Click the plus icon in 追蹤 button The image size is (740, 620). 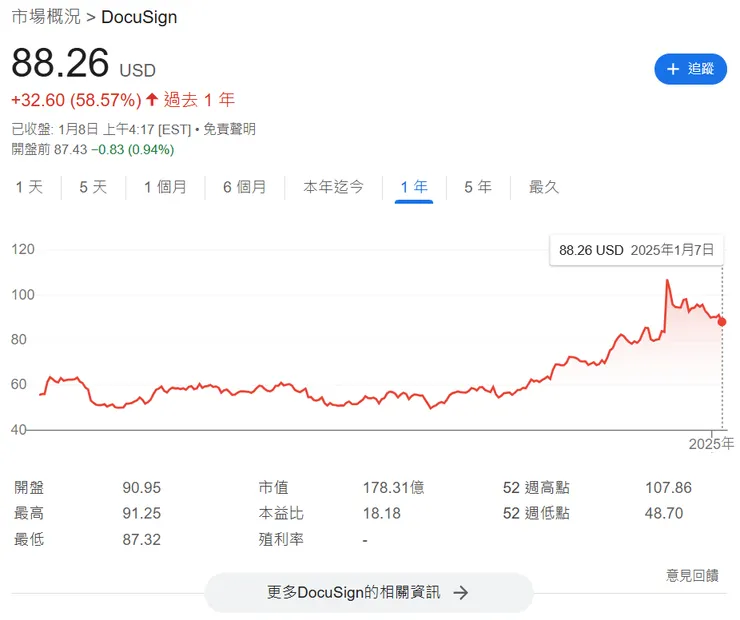[673, 69]
